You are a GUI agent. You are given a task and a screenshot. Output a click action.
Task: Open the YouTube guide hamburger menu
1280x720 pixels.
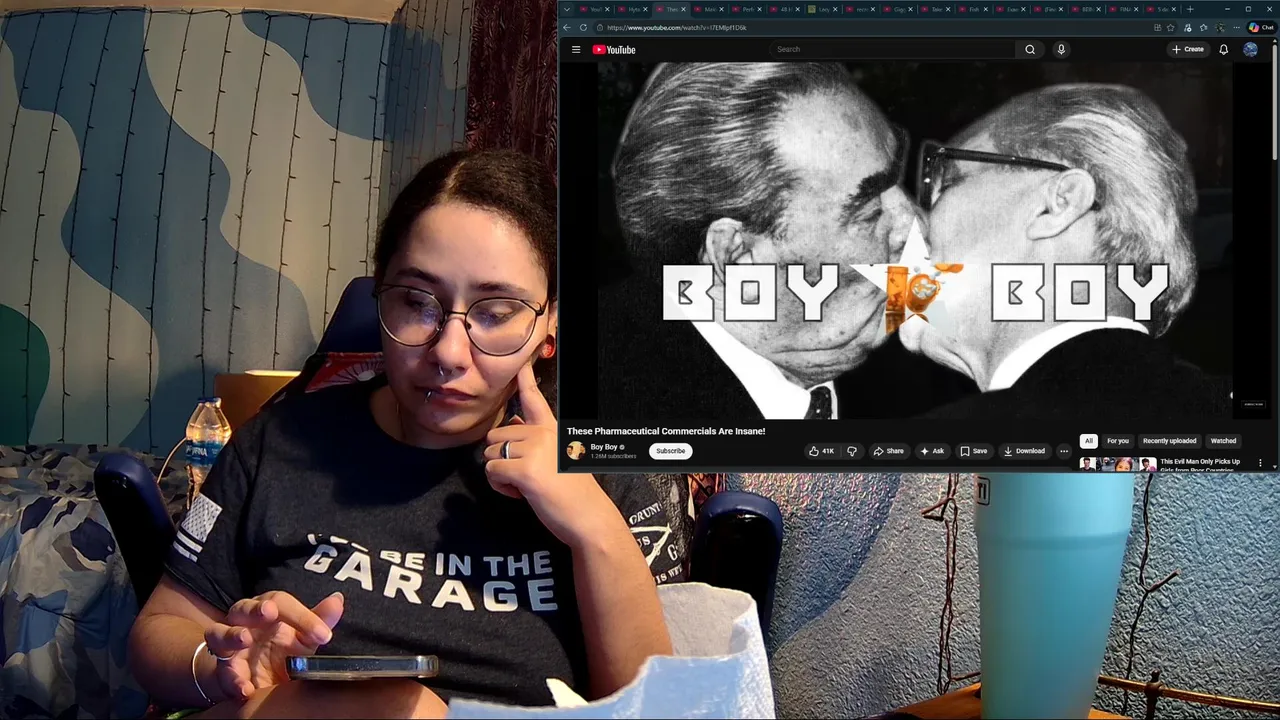pyautogui.click(x=576, y=49)
